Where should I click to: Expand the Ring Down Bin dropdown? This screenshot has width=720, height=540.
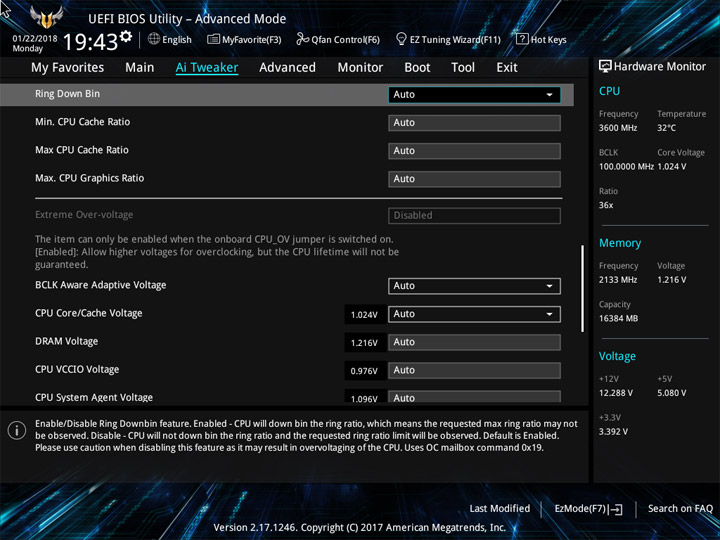[x=474, y=95]
